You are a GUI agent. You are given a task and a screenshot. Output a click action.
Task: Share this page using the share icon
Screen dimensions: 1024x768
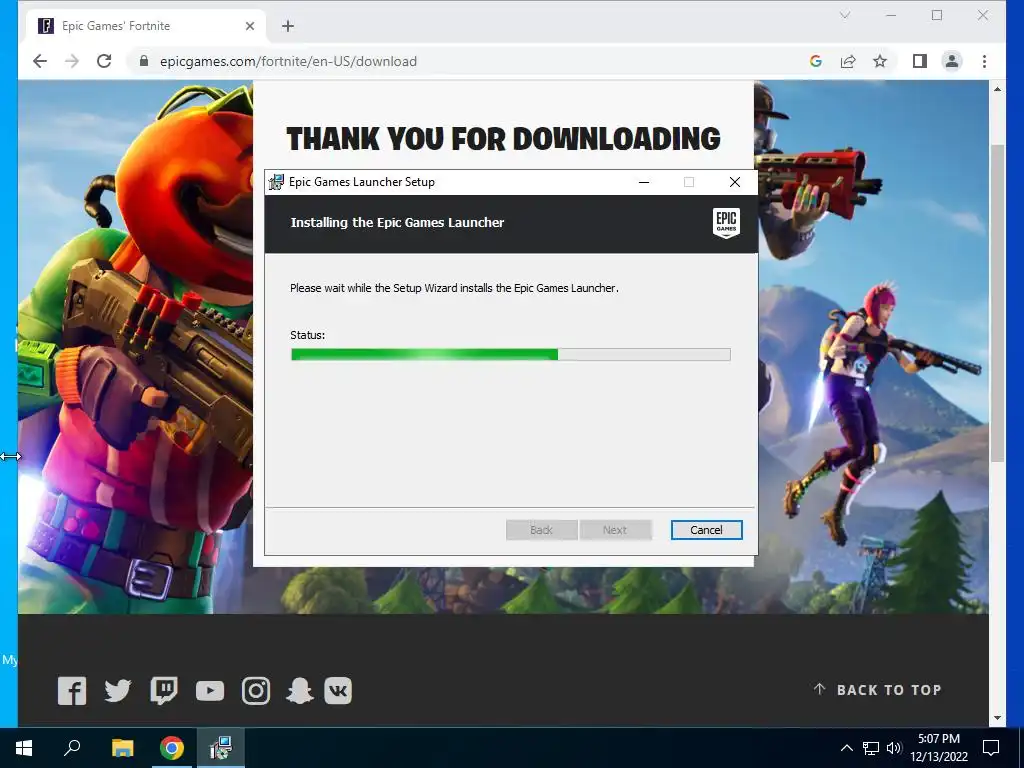[x=848, y=61]
